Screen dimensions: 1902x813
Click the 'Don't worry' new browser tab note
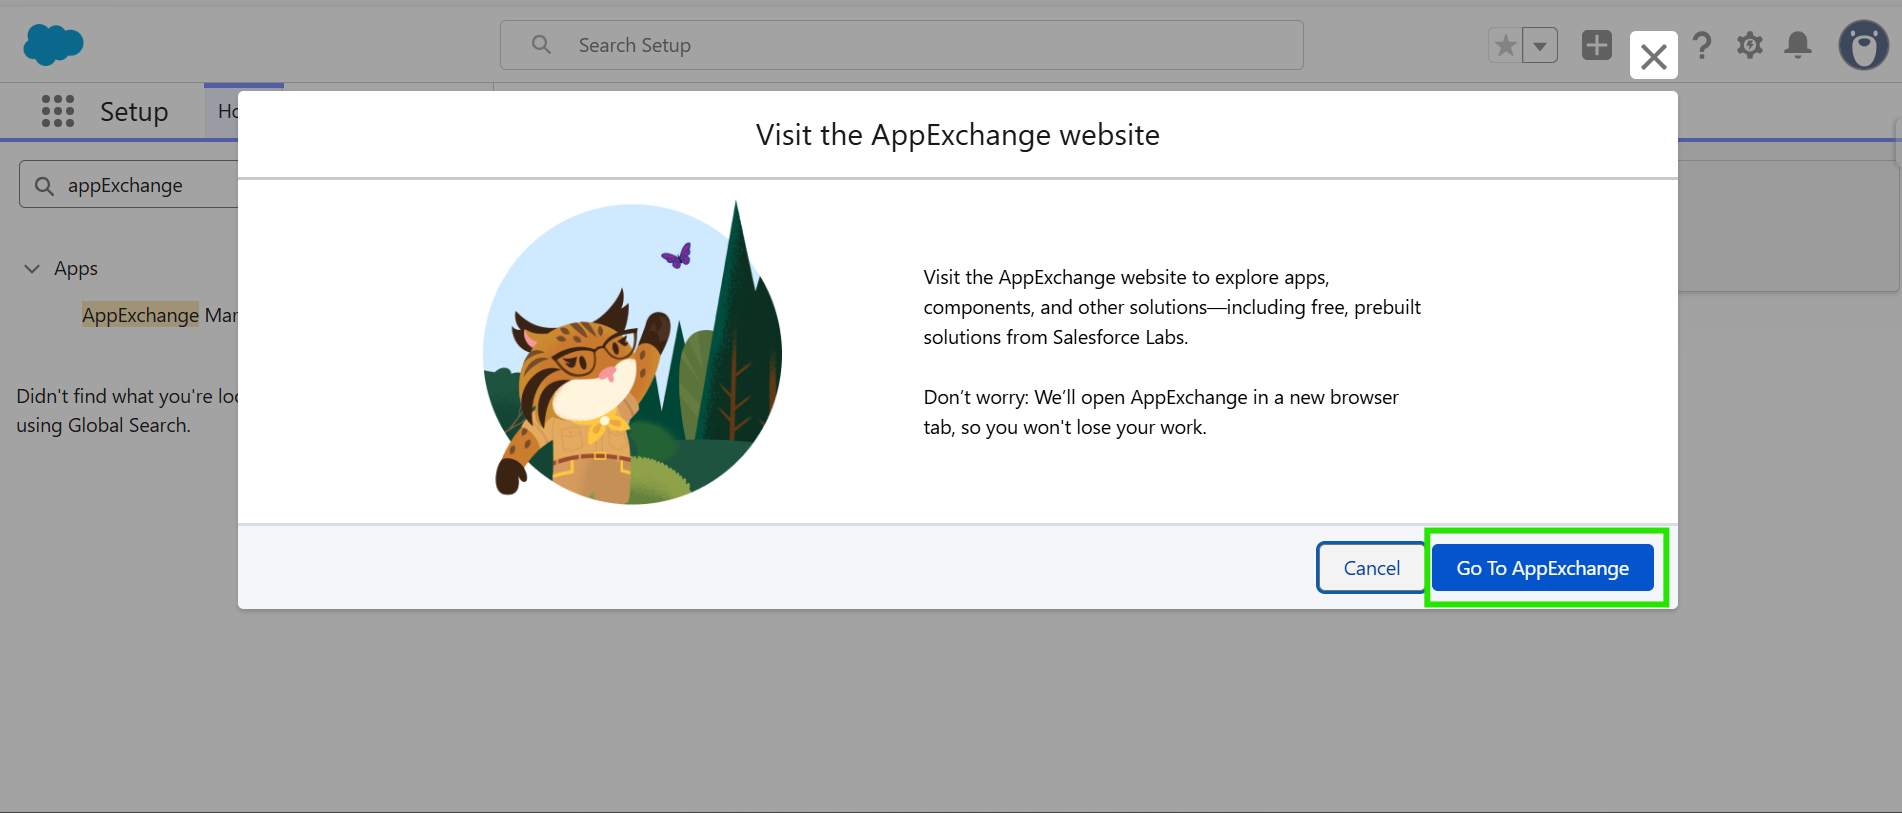point(1161,412)
